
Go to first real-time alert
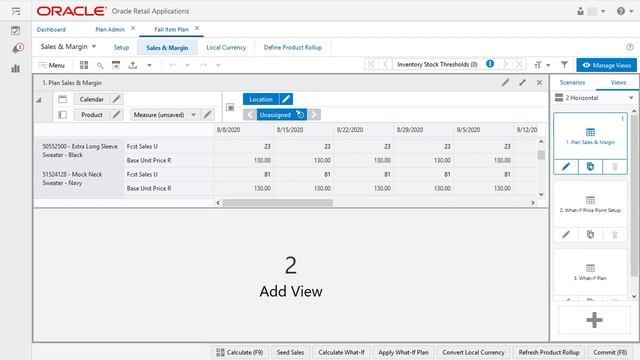pyautogui.click(x=371, y=64)
